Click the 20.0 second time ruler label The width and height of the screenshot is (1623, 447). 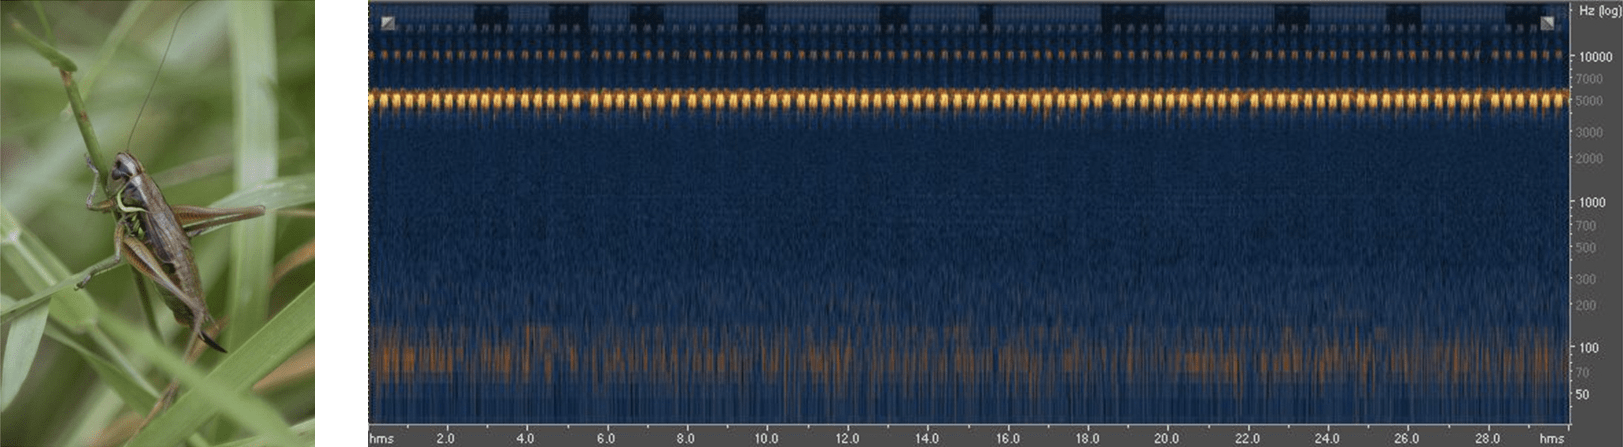pos(1166,438)
